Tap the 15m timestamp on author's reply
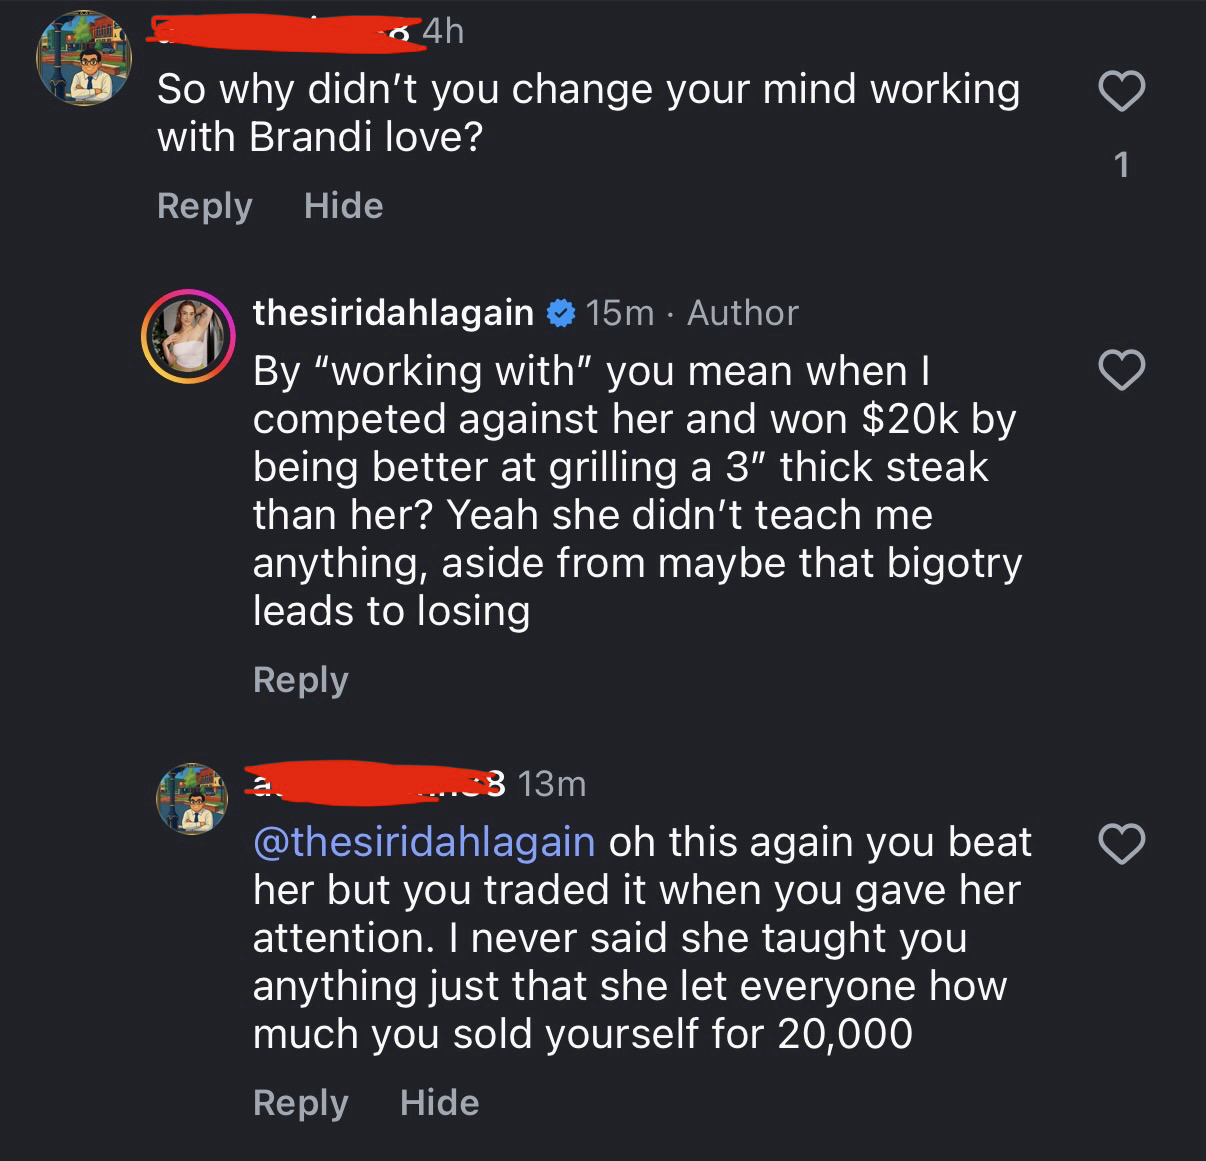The image size is (1206, 1161). (619, 314)
